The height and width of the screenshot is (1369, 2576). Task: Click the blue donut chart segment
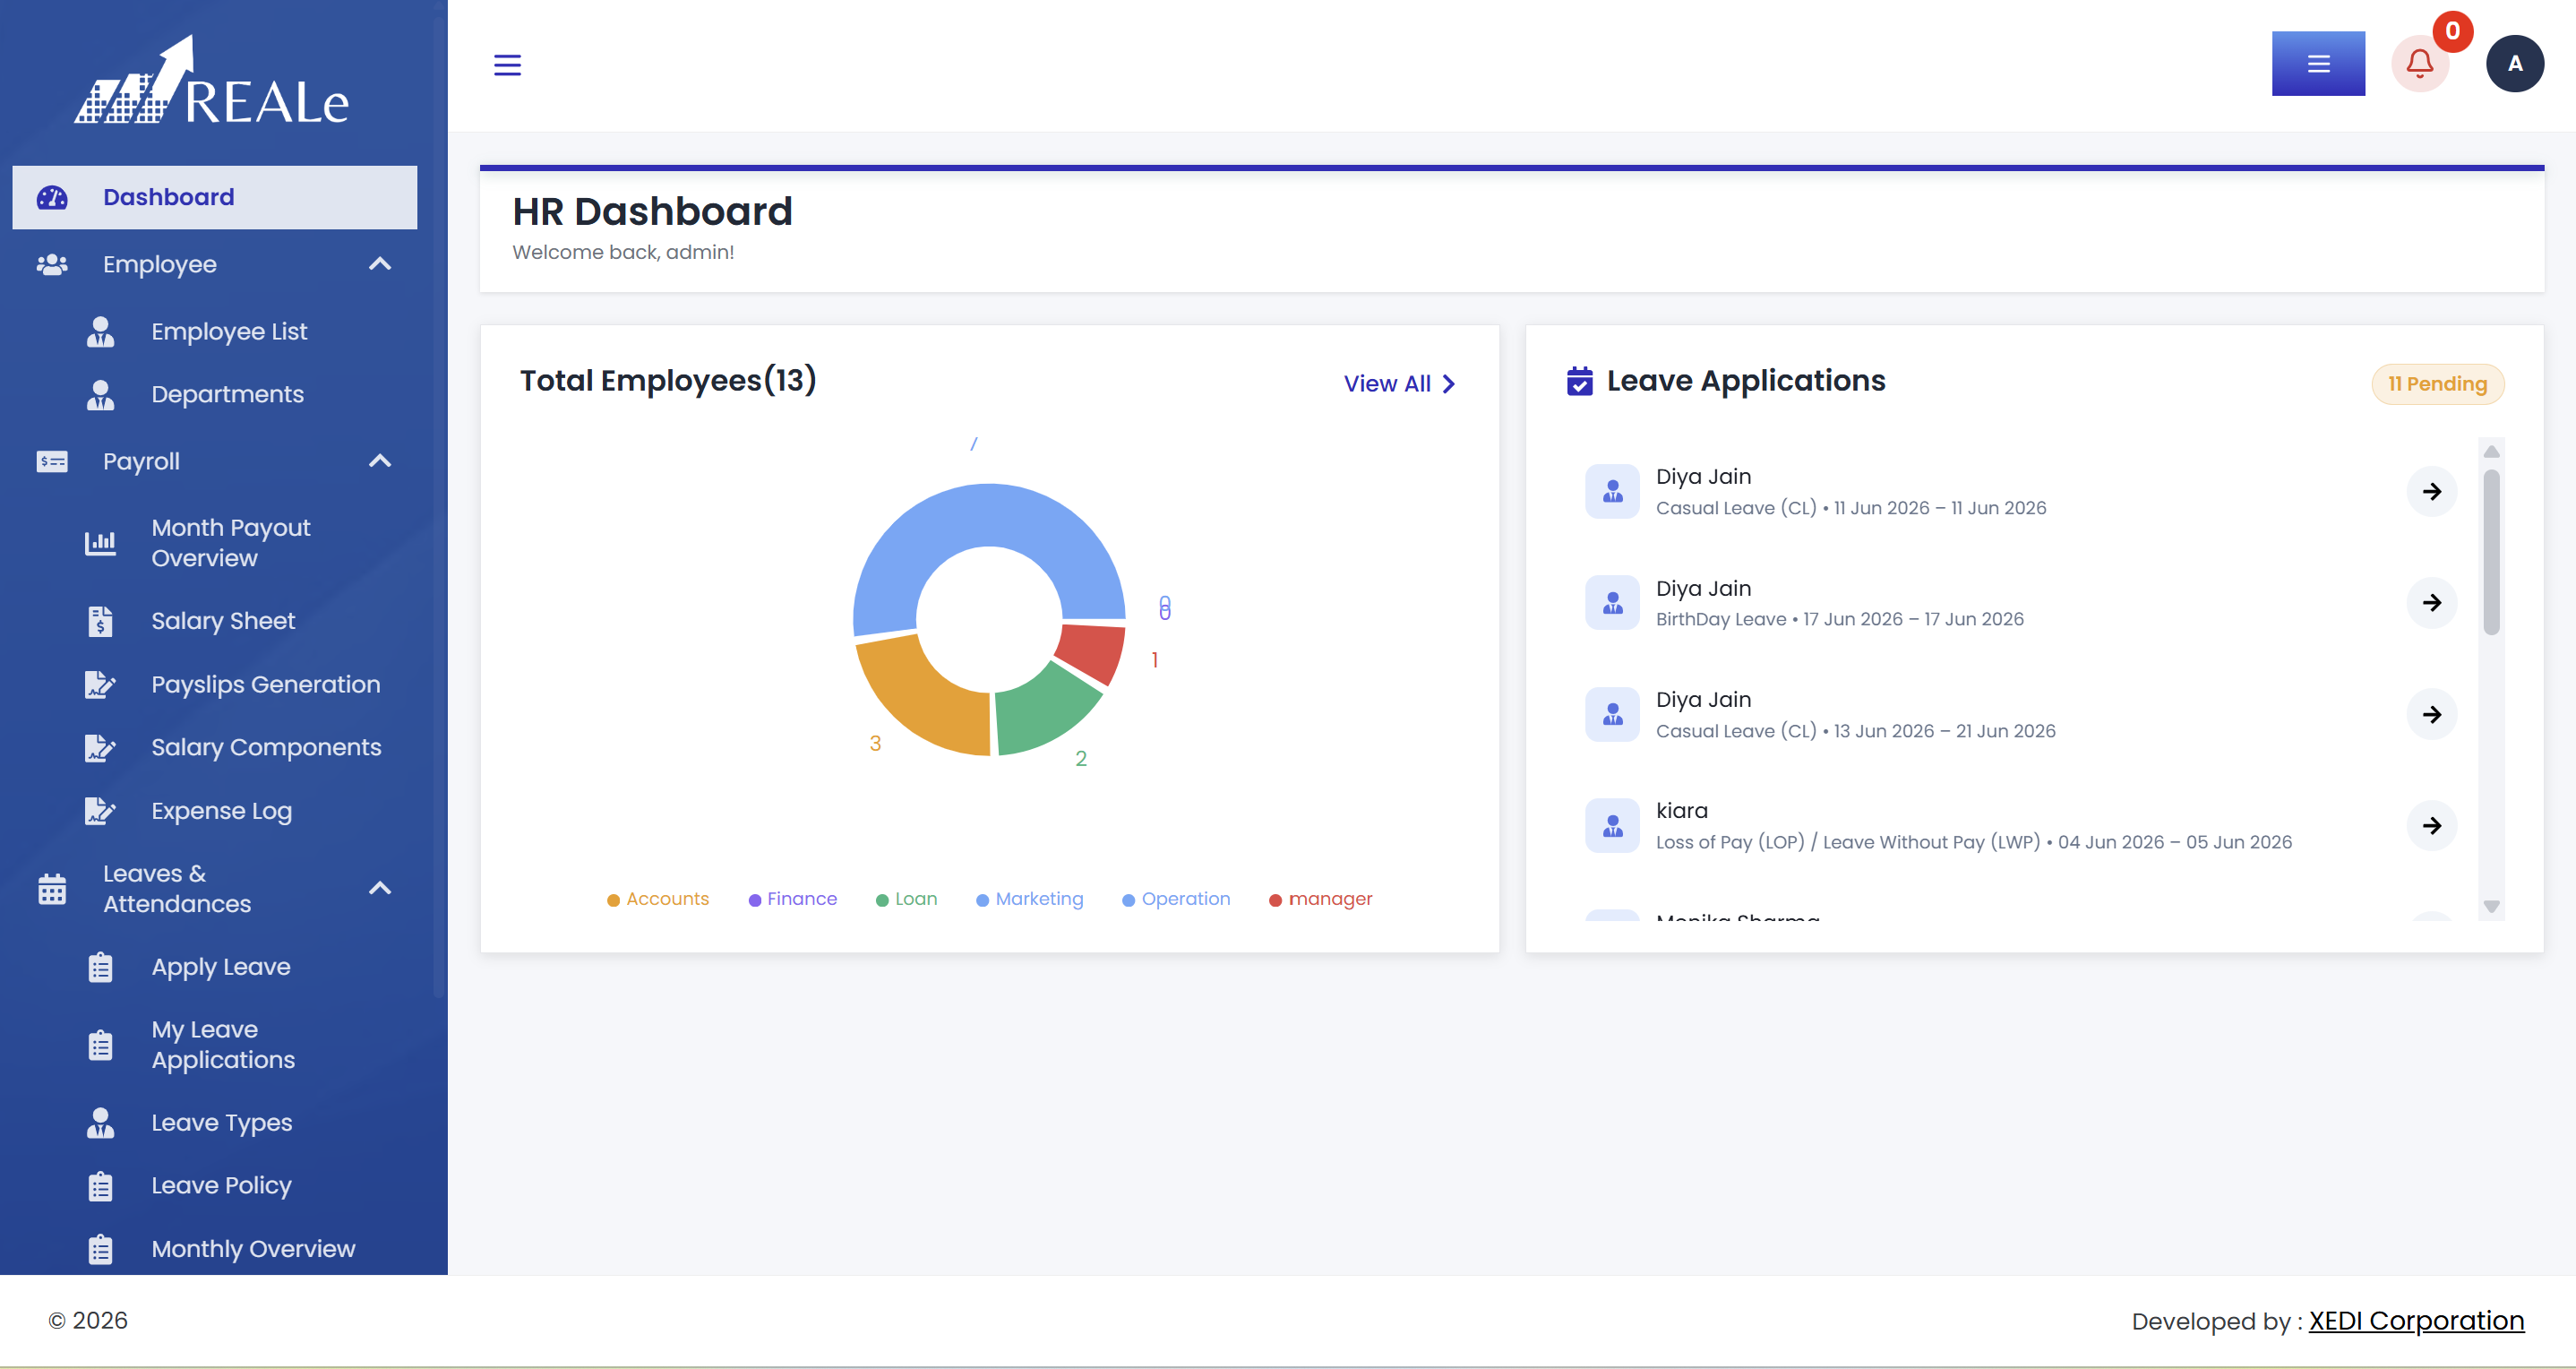(988, 516)
